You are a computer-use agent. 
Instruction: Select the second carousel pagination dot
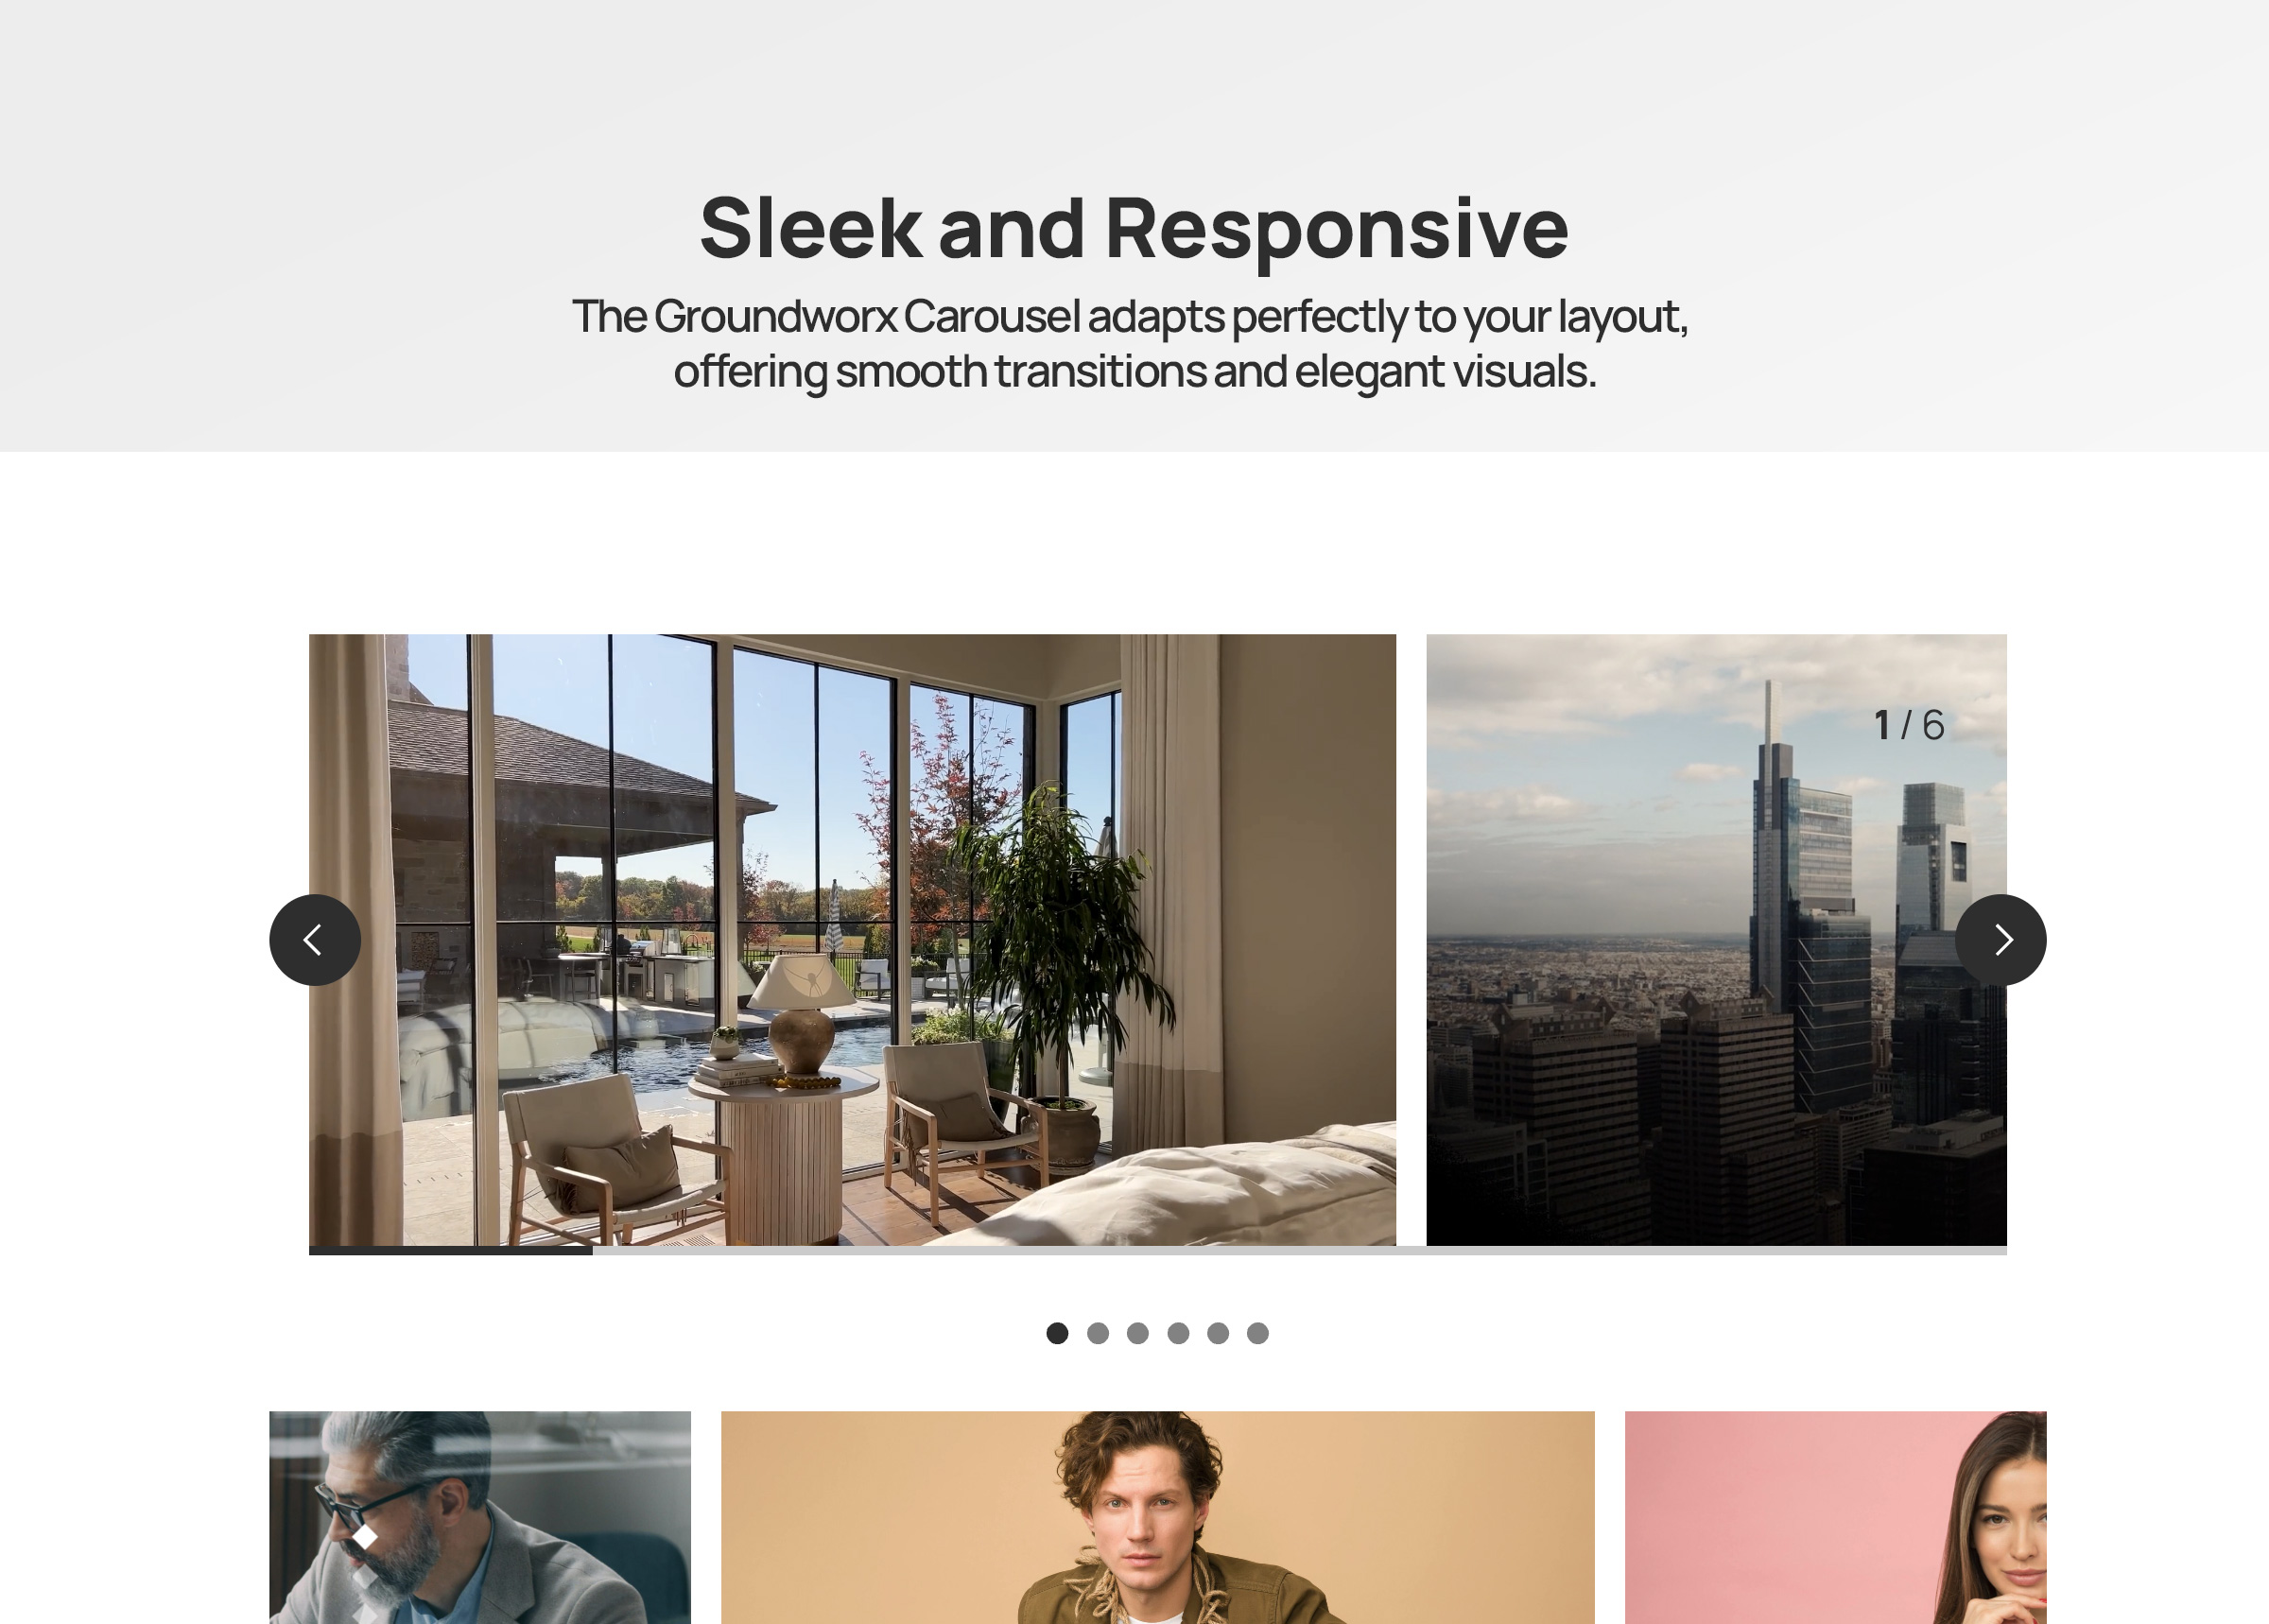1097,1333
